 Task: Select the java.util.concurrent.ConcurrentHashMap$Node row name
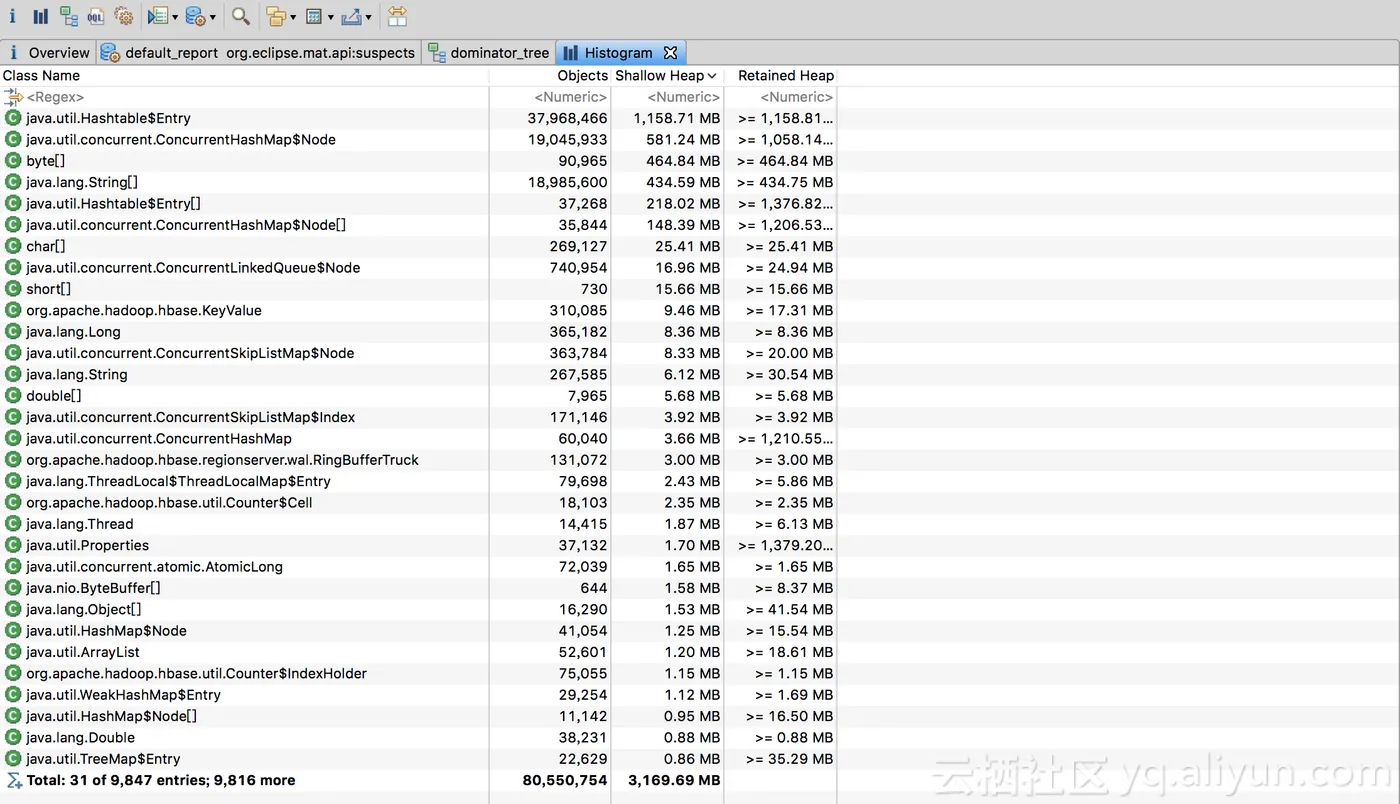(181, 140)
